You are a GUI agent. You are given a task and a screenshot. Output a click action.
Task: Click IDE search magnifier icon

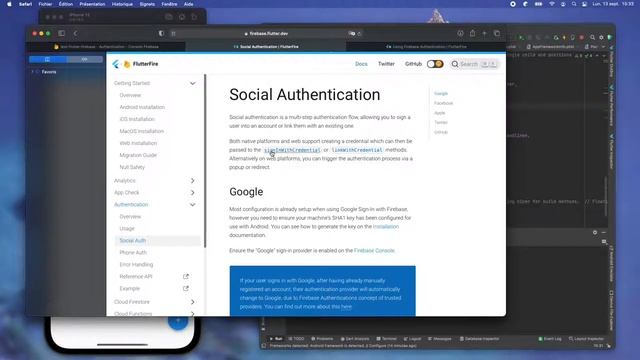[x=592, y=37]
